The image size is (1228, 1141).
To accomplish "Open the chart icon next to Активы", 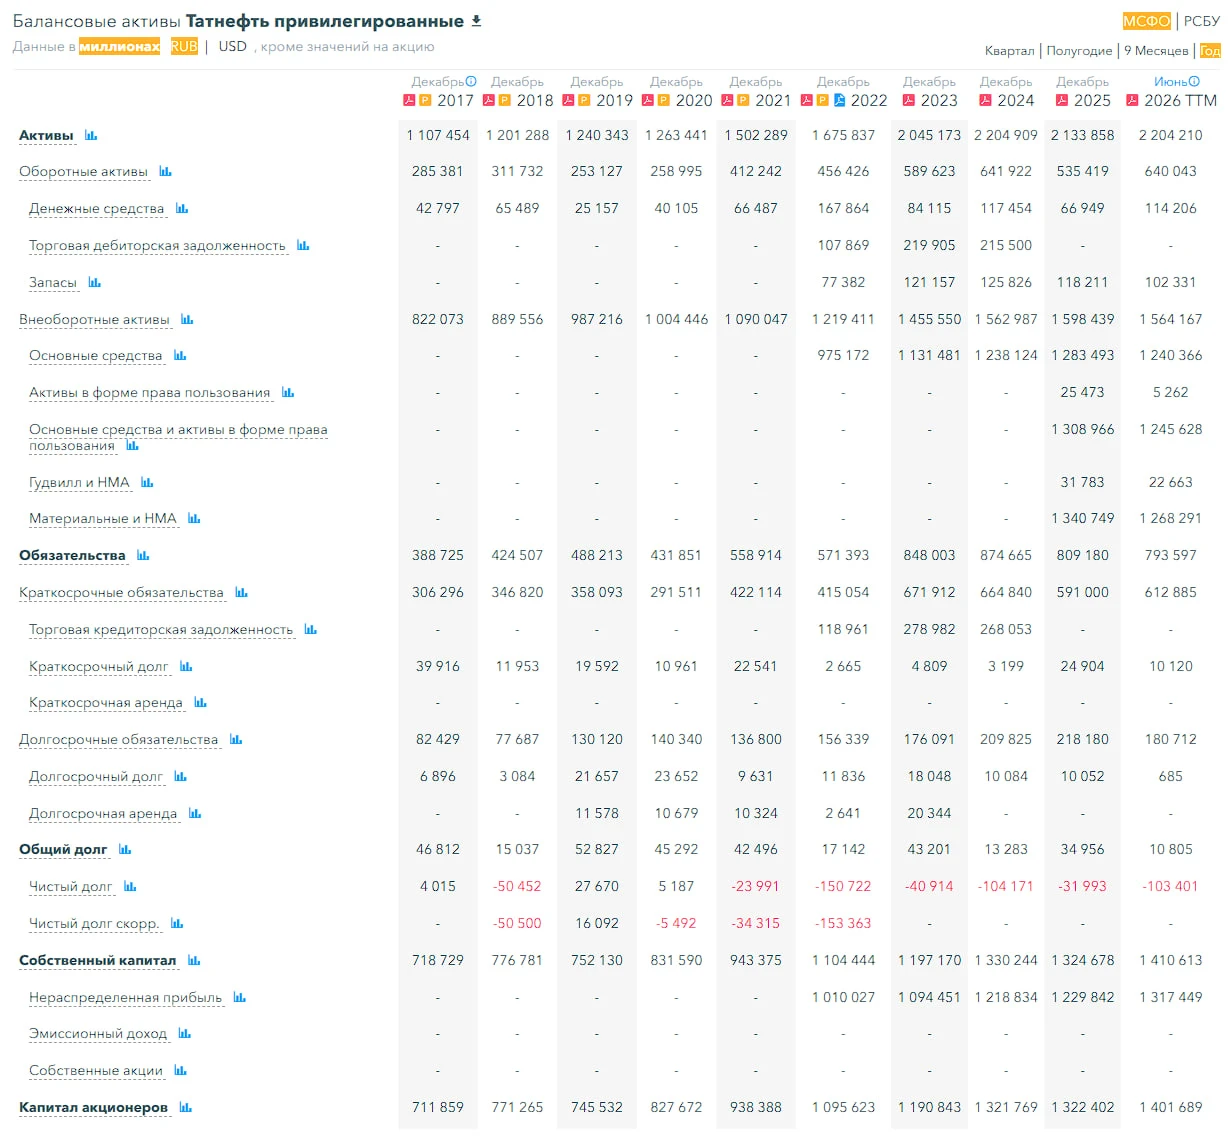I will click(x=91, y=135).
